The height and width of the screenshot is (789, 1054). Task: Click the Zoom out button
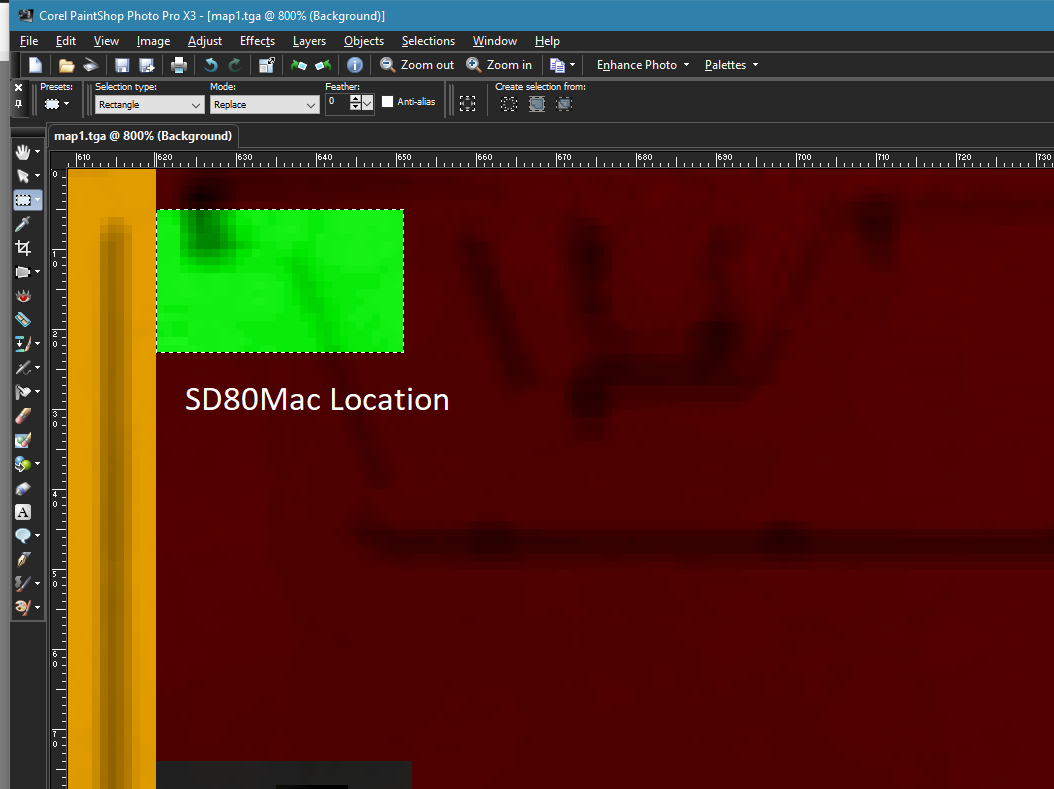coord(417,65)
